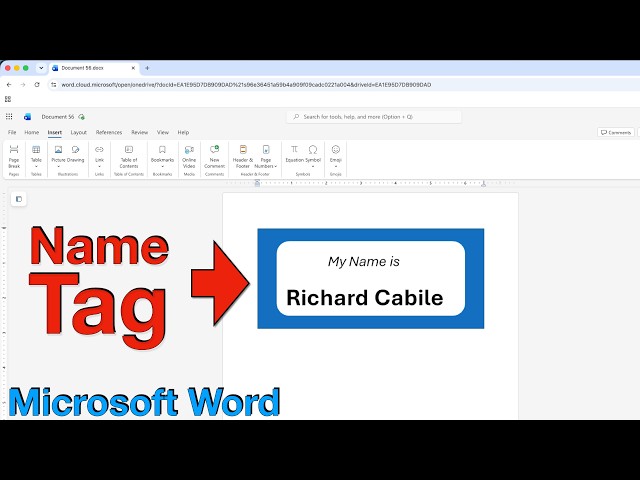Expand the browser tab search dropdown

point(41,68)
